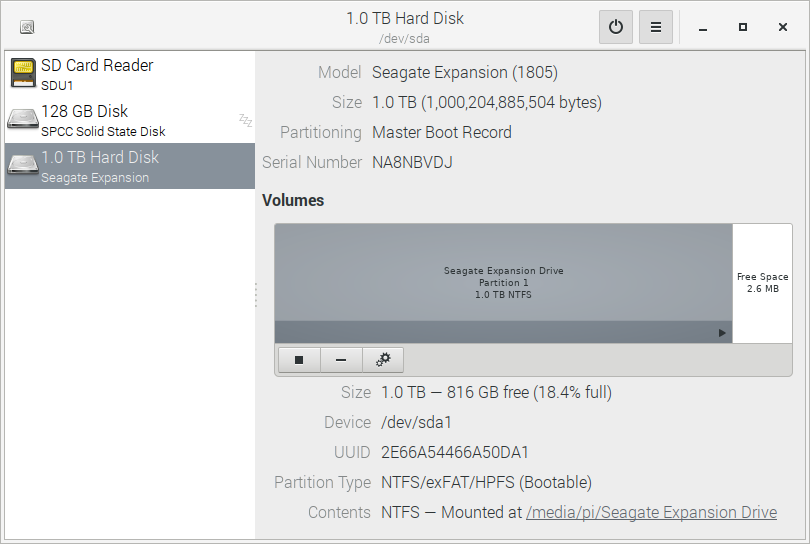810x544 pixels.
Task: Click the sleeping zzz standby indicator
Action: (245, 120)
